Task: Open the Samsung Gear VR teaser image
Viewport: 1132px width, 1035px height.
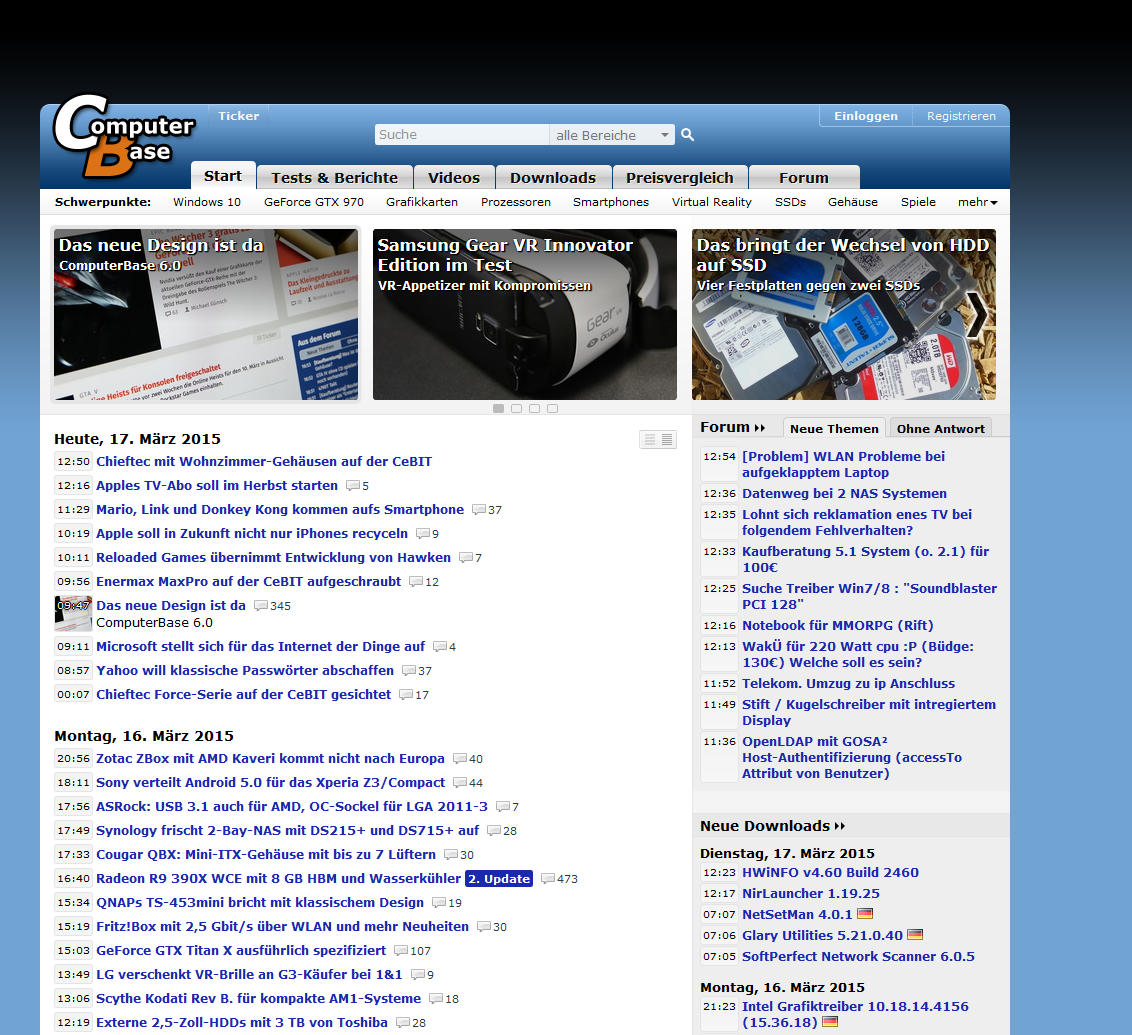Action: 525,314
